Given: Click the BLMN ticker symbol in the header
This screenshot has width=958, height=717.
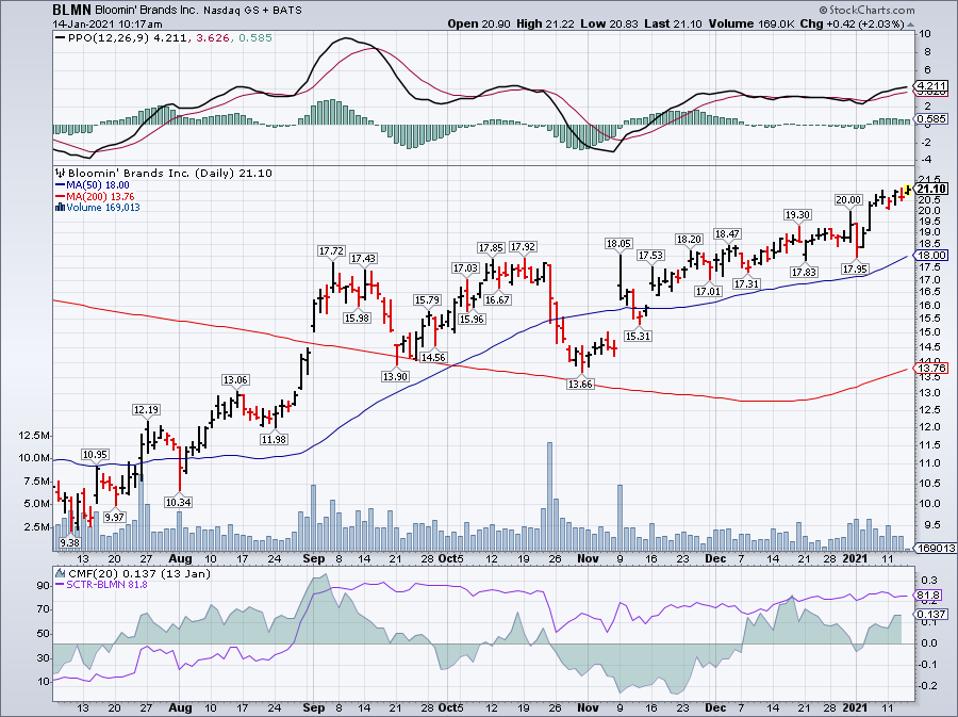Looking at the screenshot, I should [71, 10].
